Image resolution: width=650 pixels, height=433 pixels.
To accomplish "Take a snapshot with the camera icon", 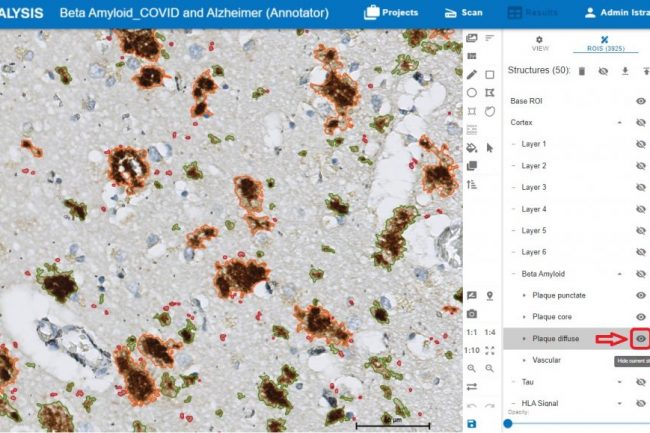I will pos(472,313).
